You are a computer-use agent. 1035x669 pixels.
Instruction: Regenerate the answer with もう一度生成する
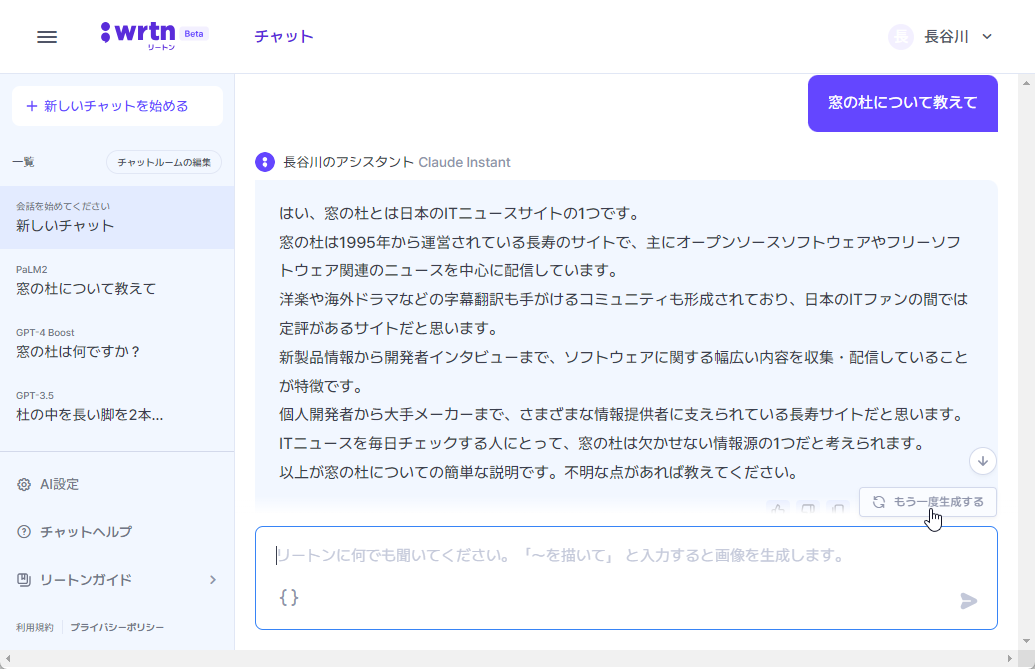tap(927, 502)
